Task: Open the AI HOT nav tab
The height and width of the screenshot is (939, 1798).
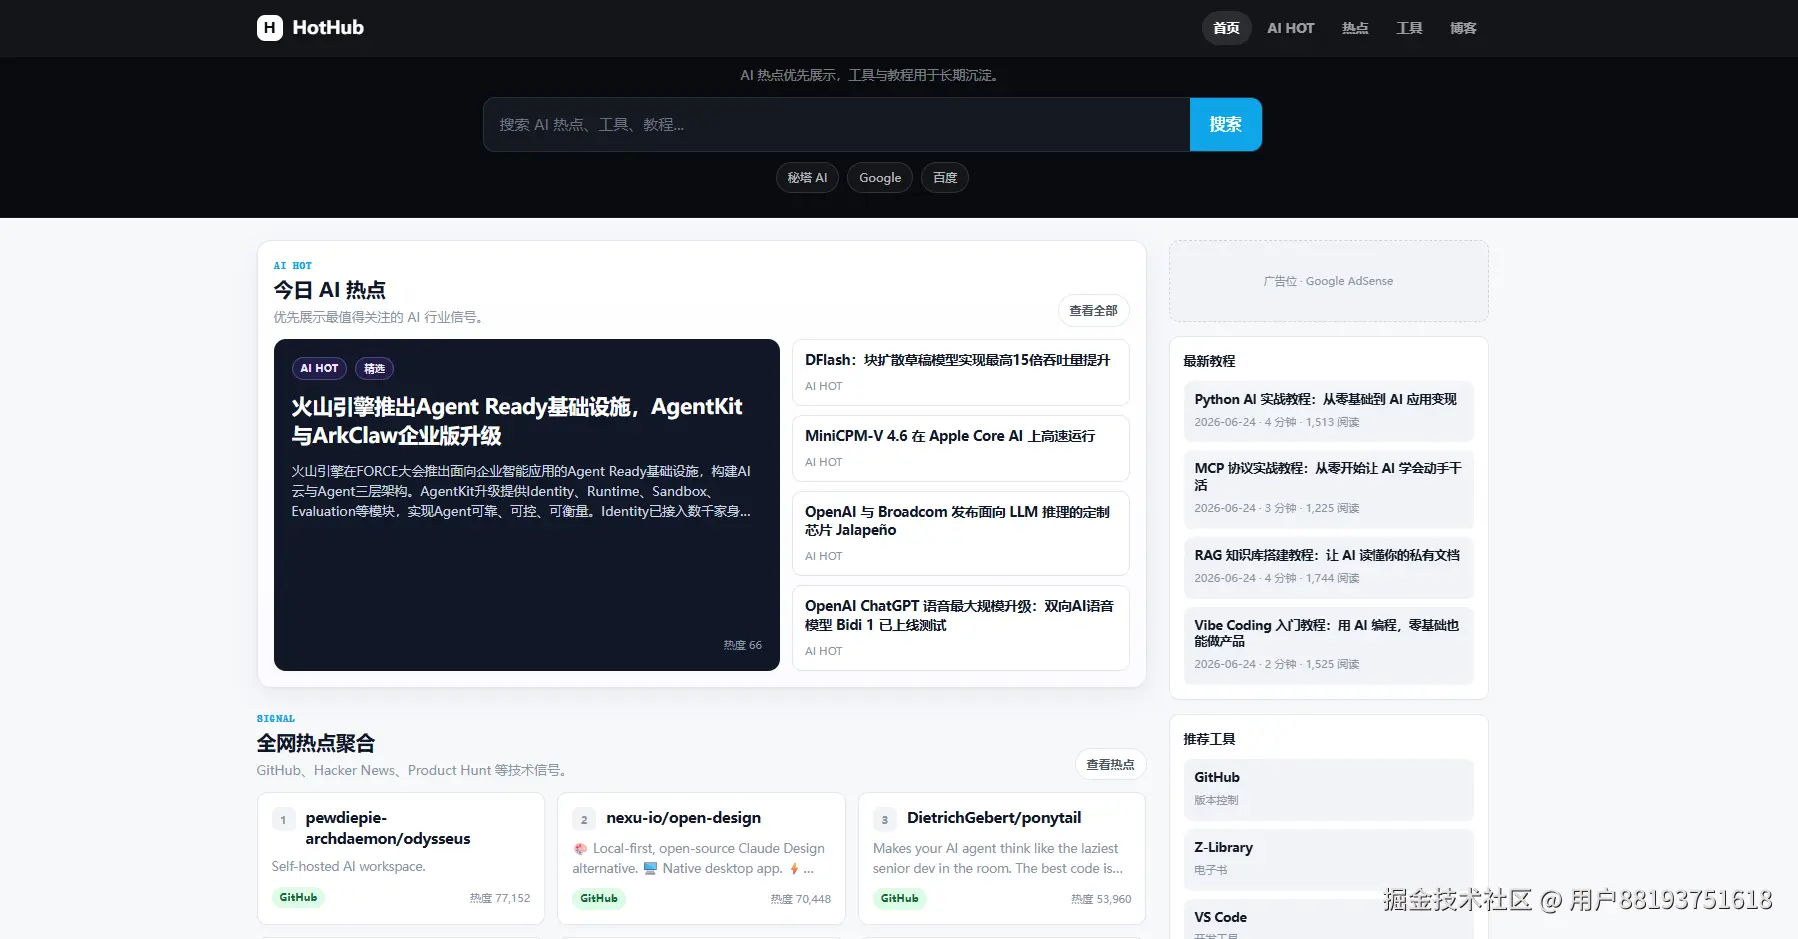Action: pos(1290,28)
